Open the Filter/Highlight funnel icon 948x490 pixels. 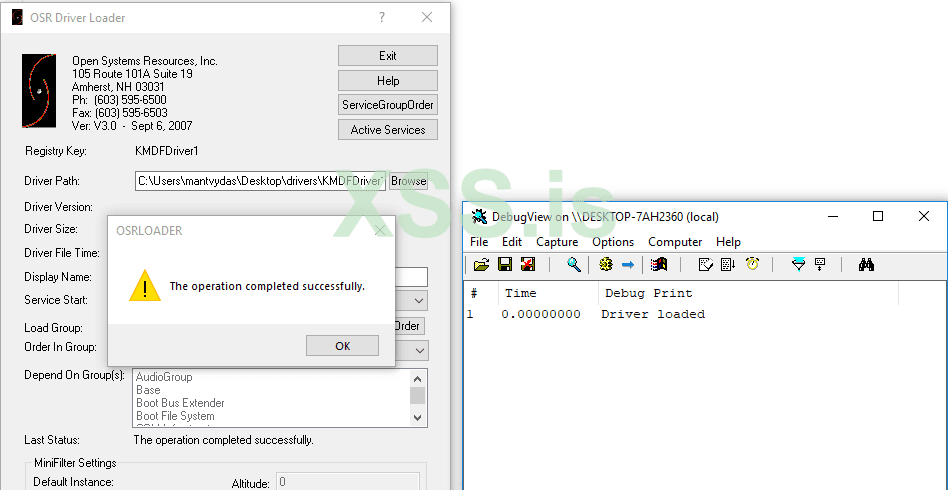799,264
